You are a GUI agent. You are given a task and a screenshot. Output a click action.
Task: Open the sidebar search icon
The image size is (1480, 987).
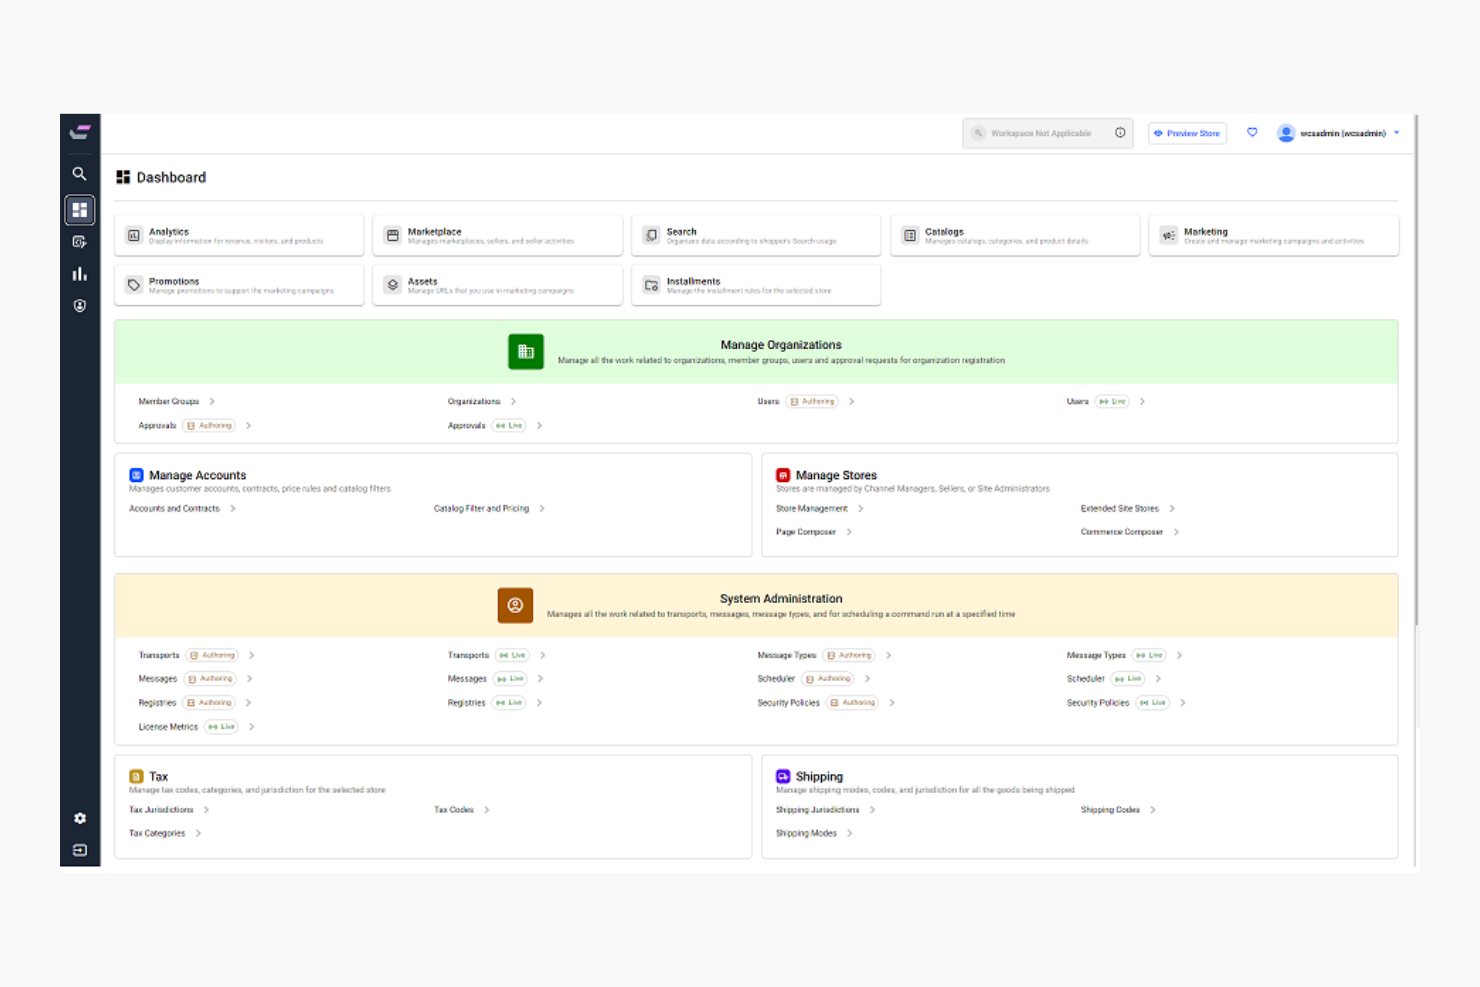pyautogui.click(x=80, y=173)
